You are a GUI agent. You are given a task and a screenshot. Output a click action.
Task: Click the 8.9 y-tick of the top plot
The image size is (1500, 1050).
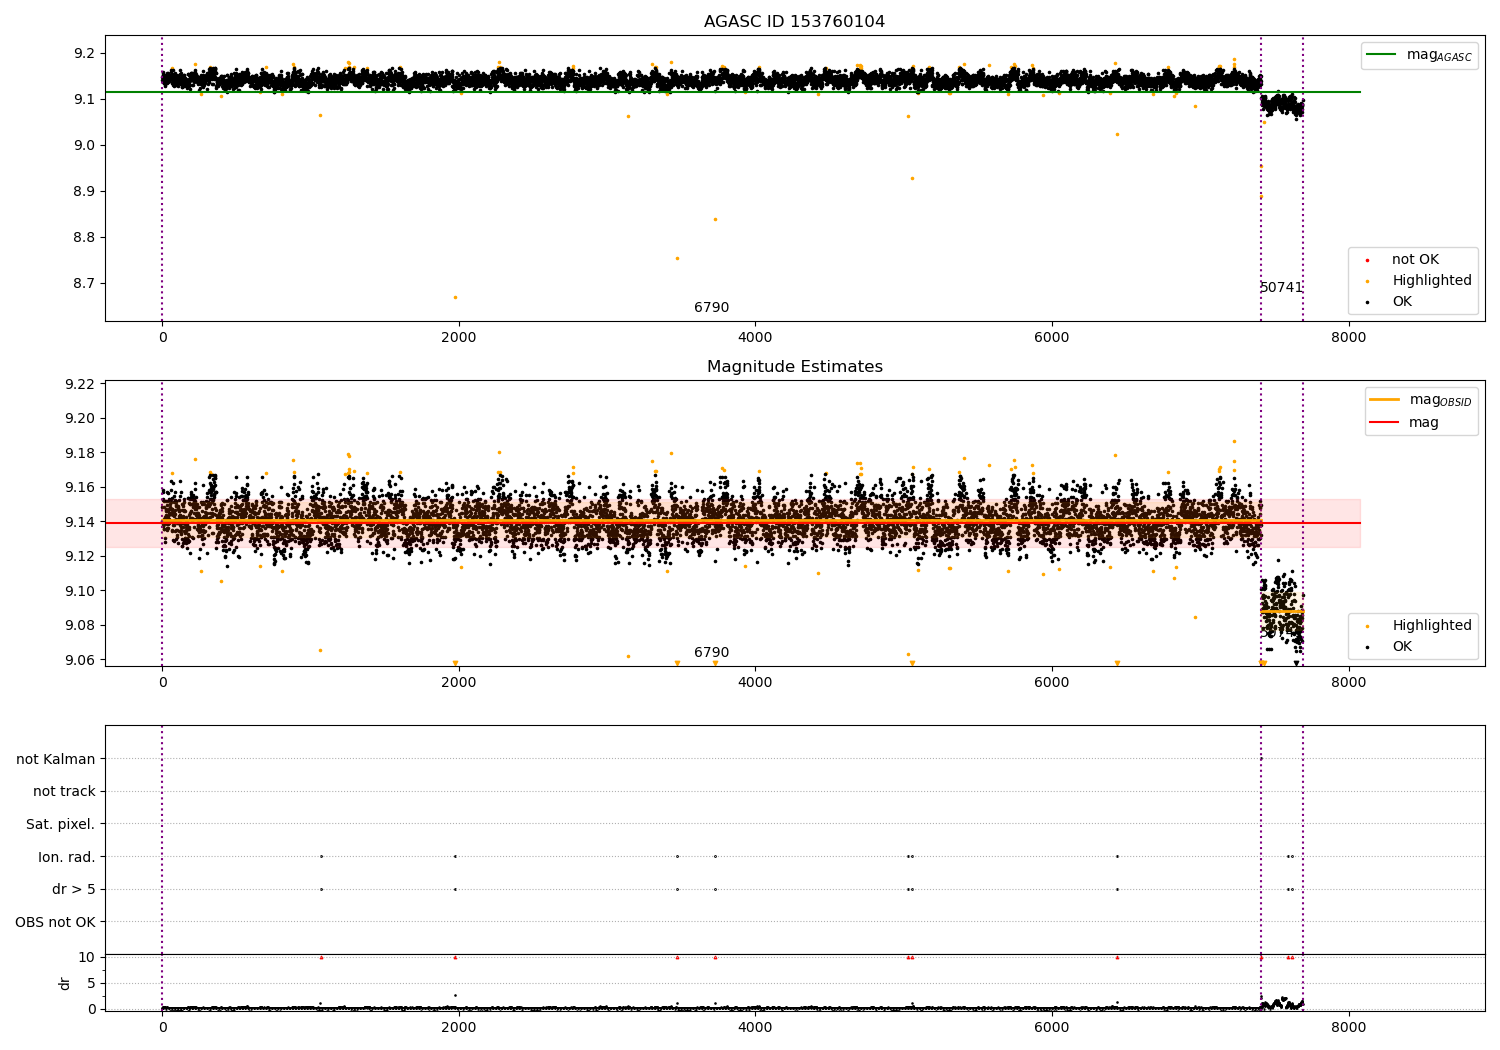point(85,192)
